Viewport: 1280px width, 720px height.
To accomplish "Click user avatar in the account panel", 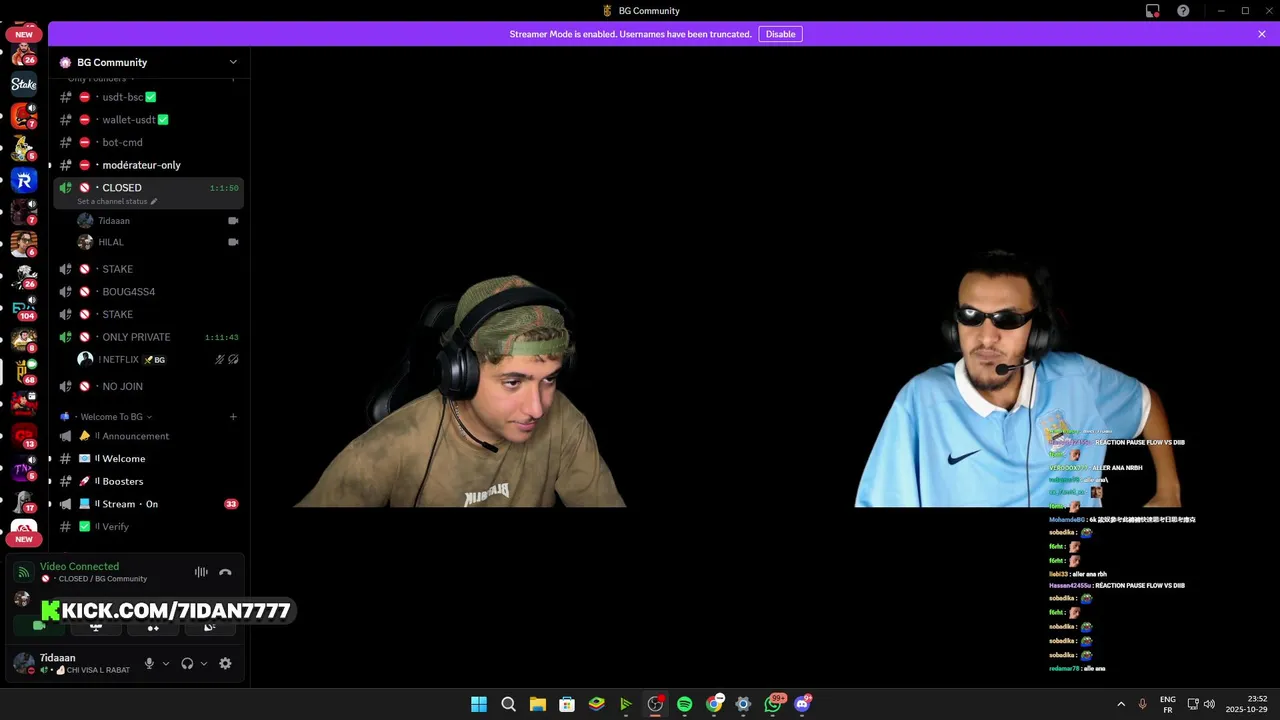I will [23, 662].
